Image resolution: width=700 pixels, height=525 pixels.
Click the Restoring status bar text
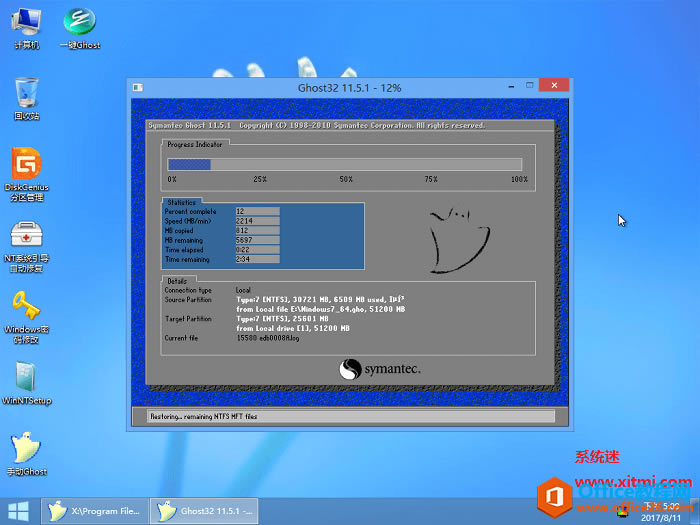(204, 417)
